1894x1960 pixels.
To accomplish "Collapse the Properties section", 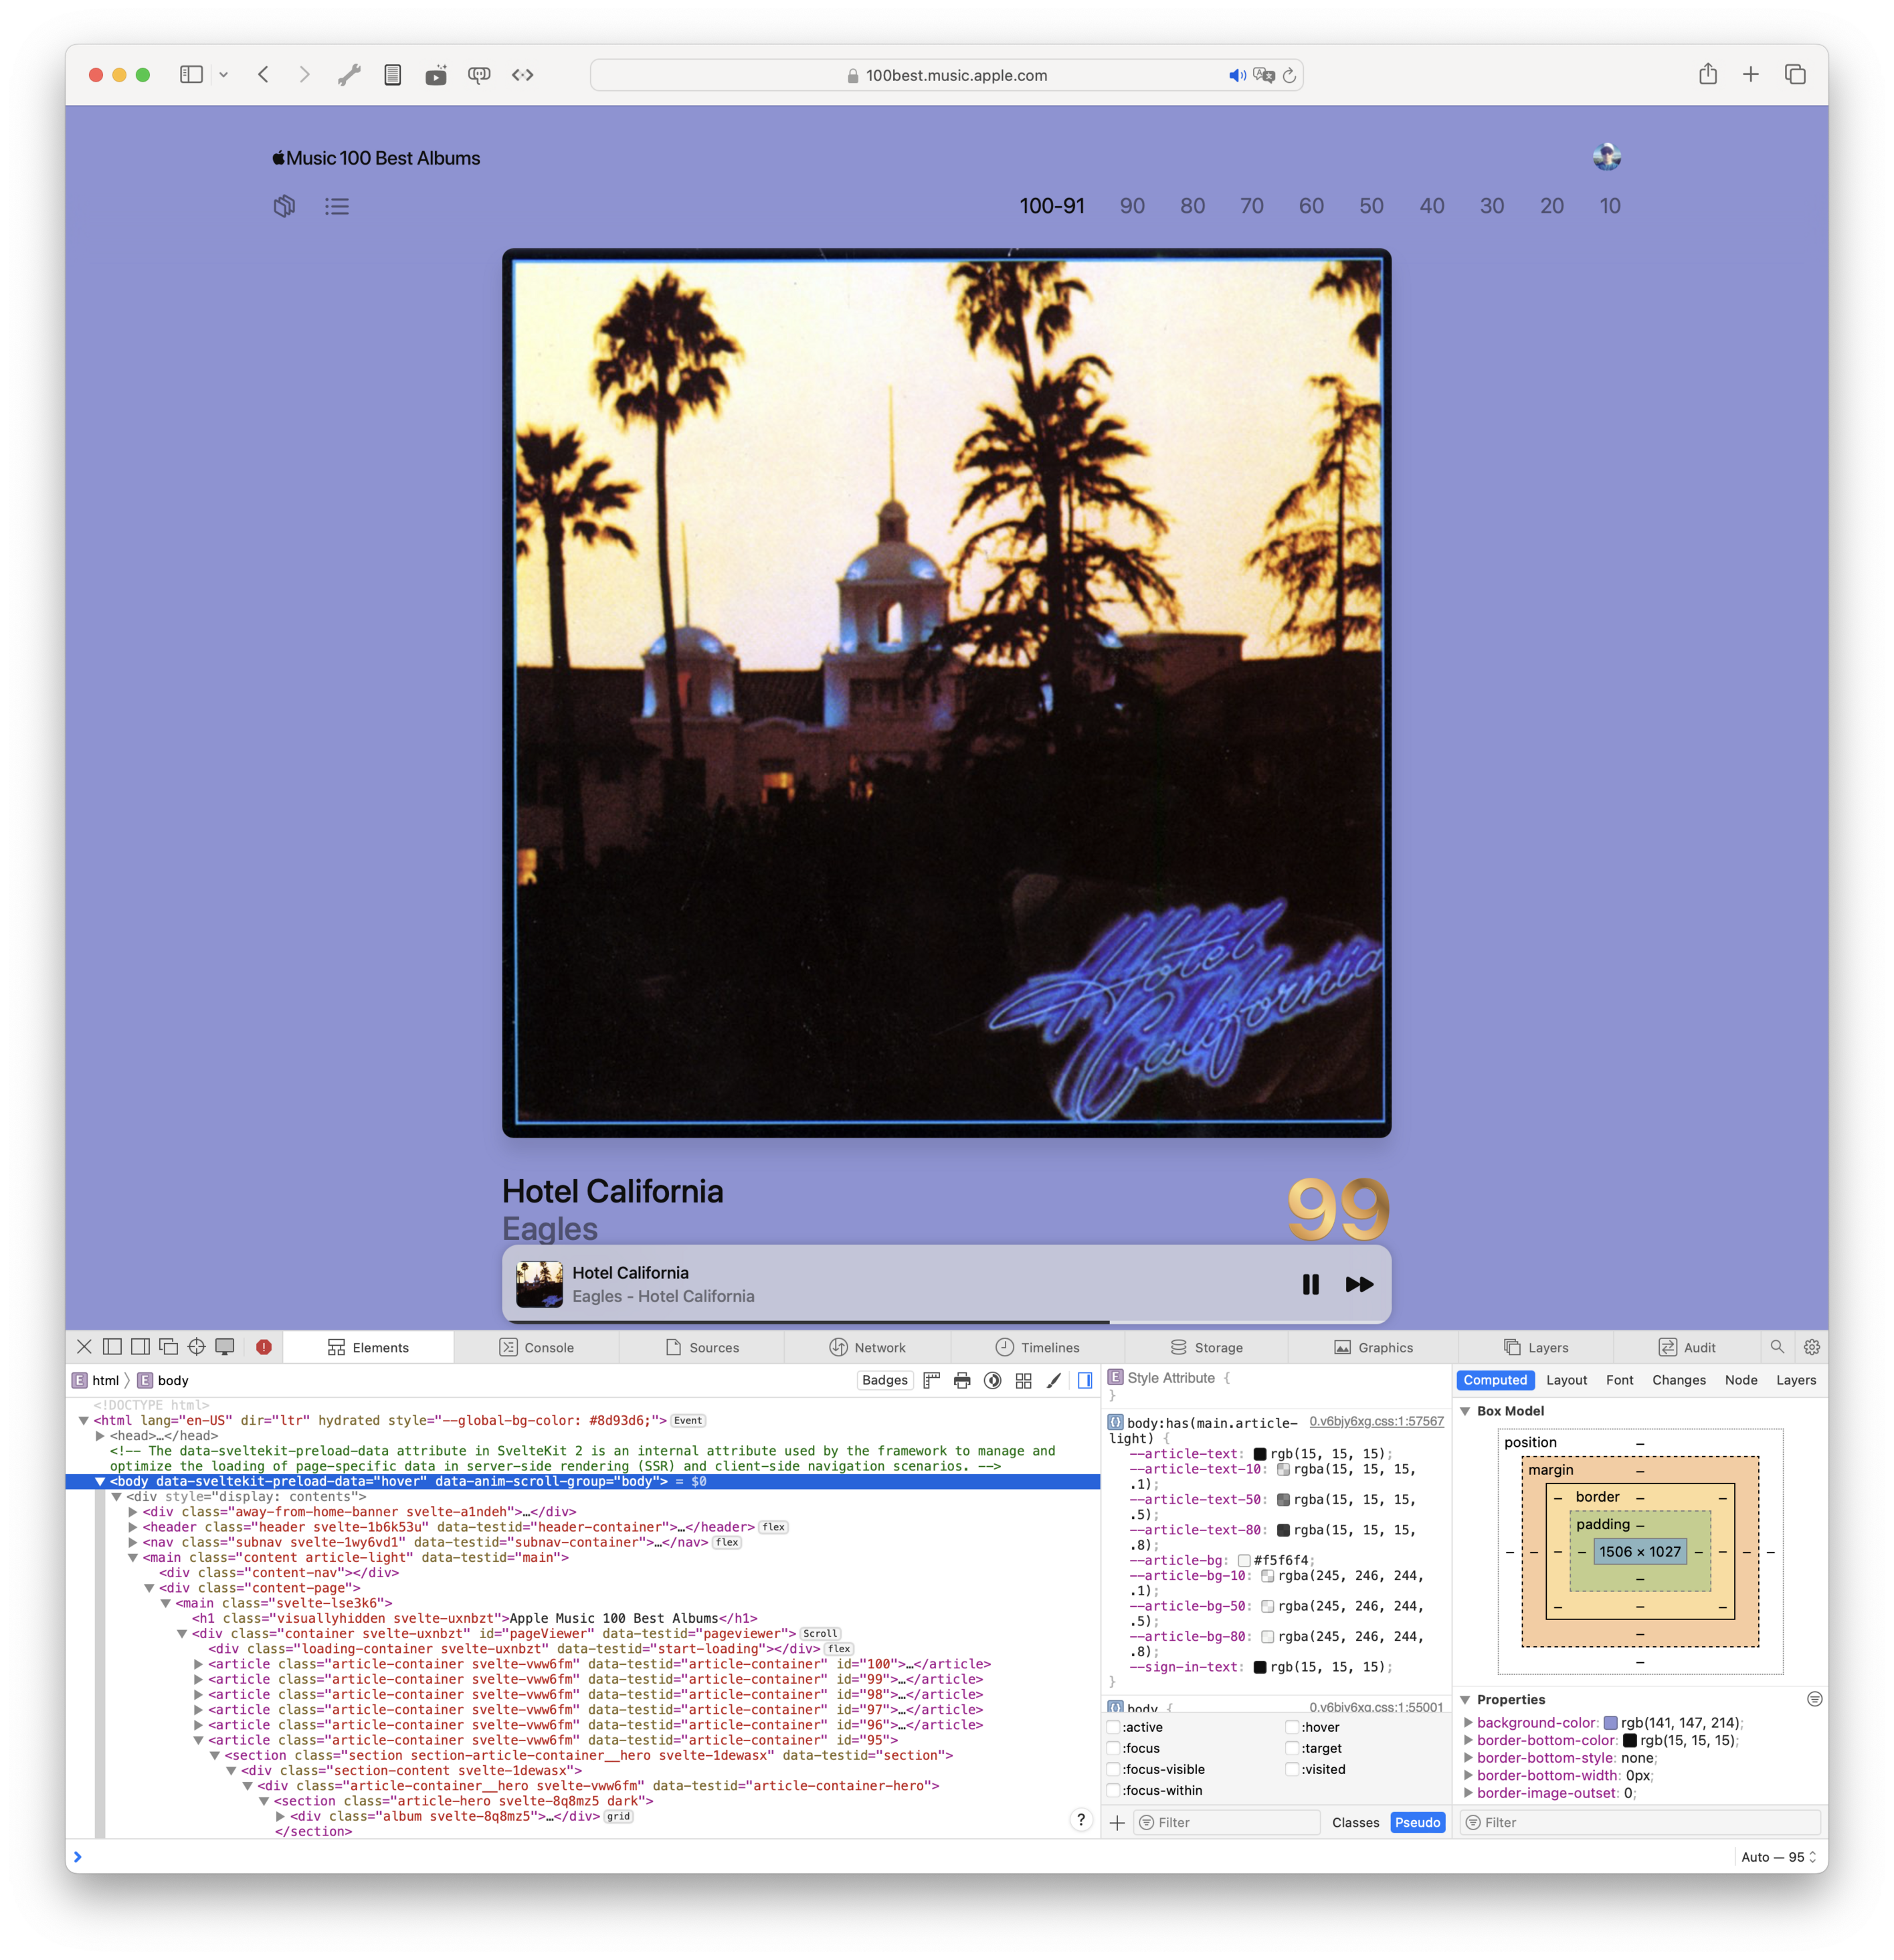I will click(x=1465, y=1699).
